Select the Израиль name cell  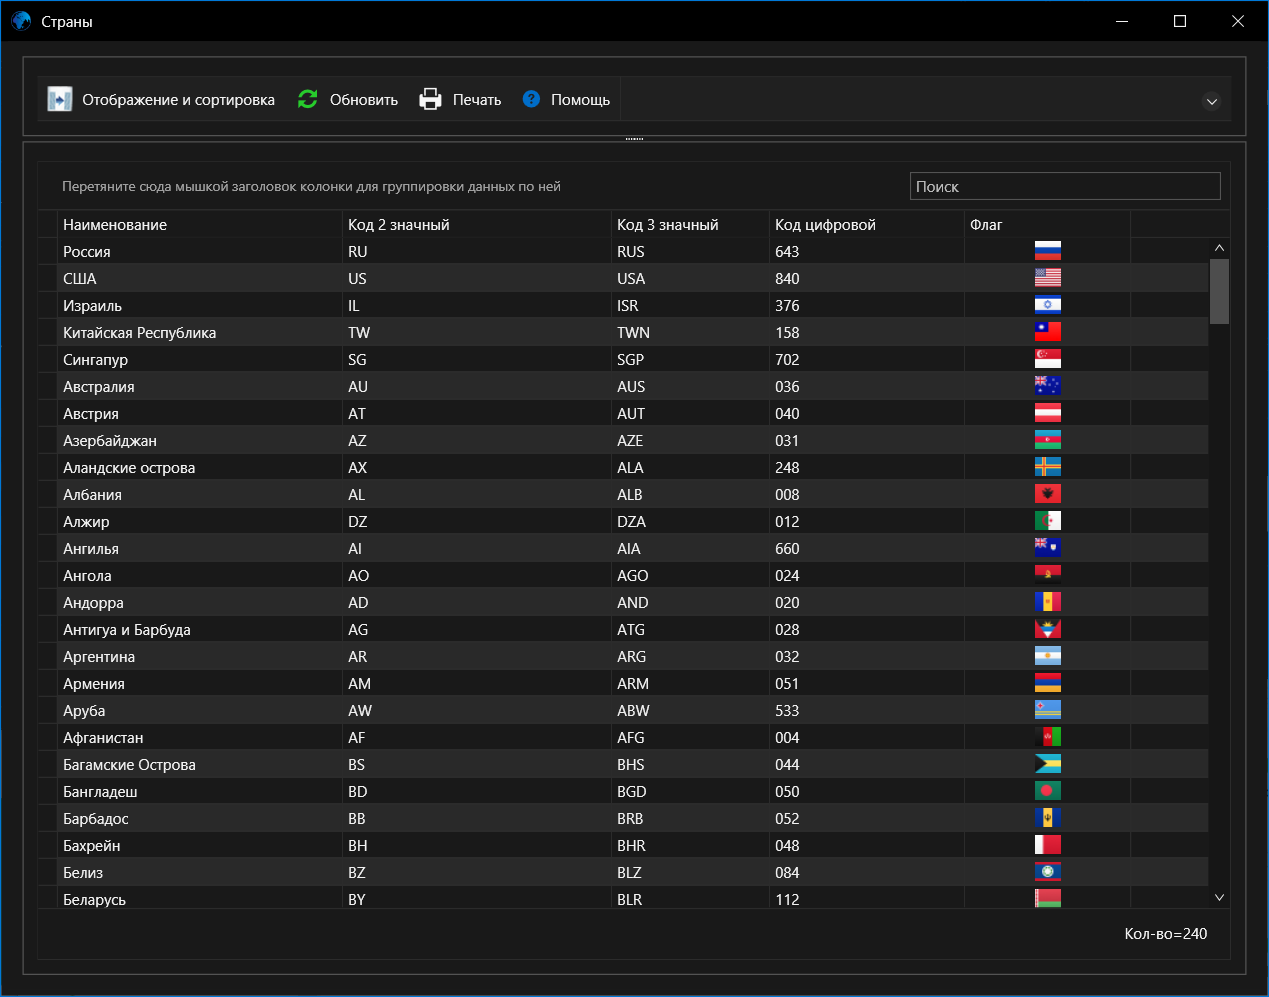click(201, 305)
